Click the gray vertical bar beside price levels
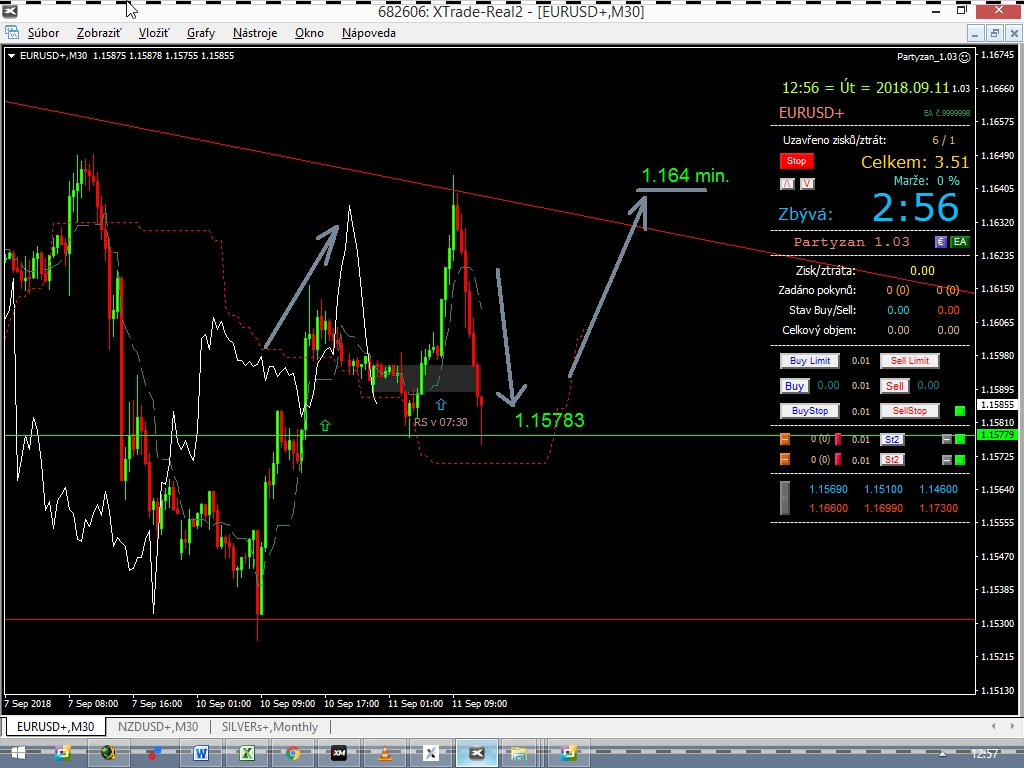Screen dimensions: 1024x768 point(785,498)
